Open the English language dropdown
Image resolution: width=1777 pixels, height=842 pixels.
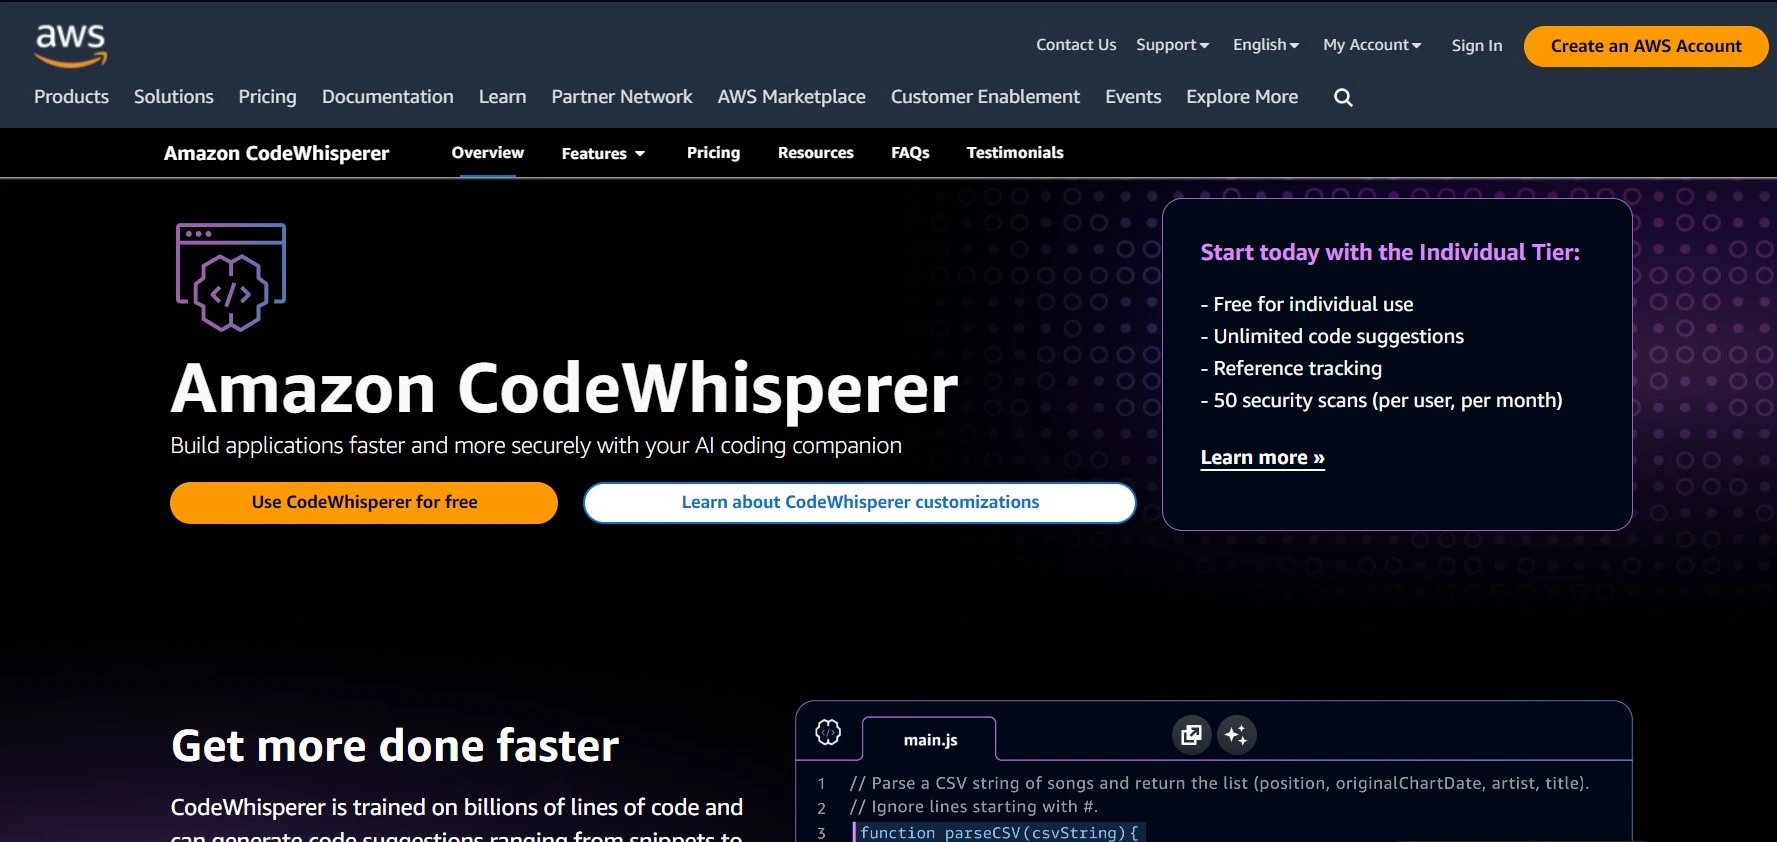coord(1265,45)
